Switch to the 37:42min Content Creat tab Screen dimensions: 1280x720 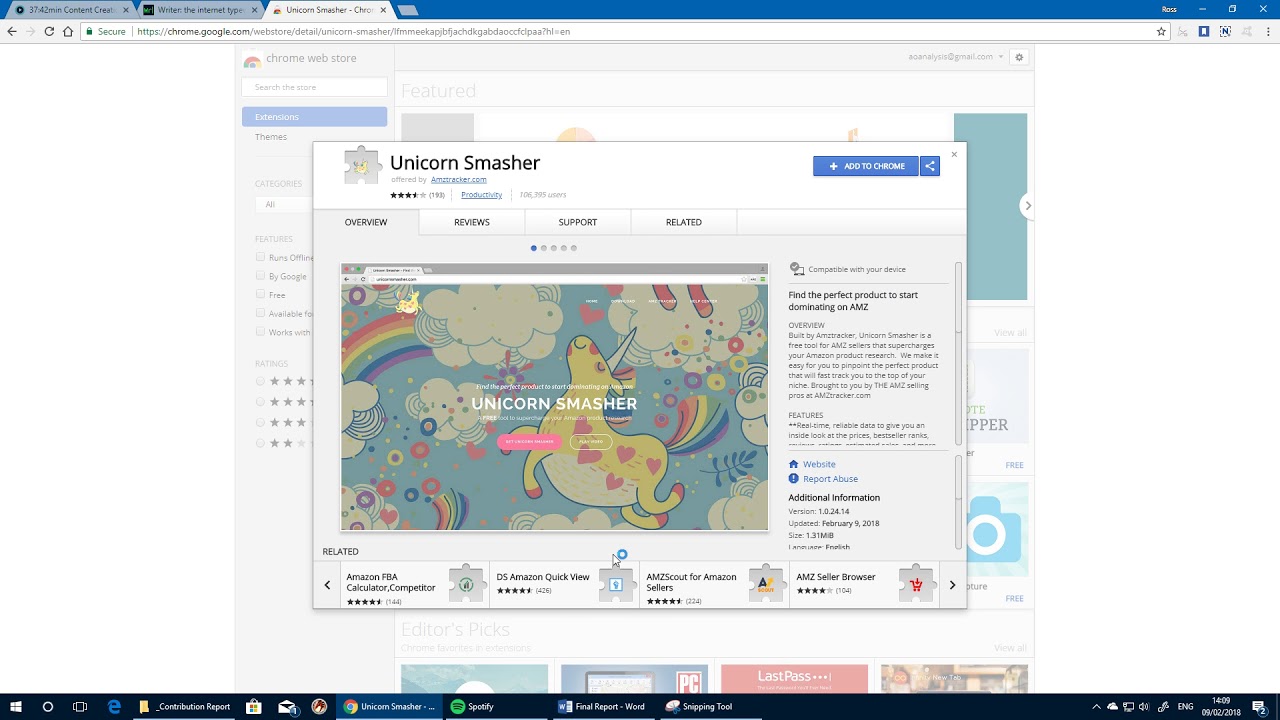coord(70,10)
